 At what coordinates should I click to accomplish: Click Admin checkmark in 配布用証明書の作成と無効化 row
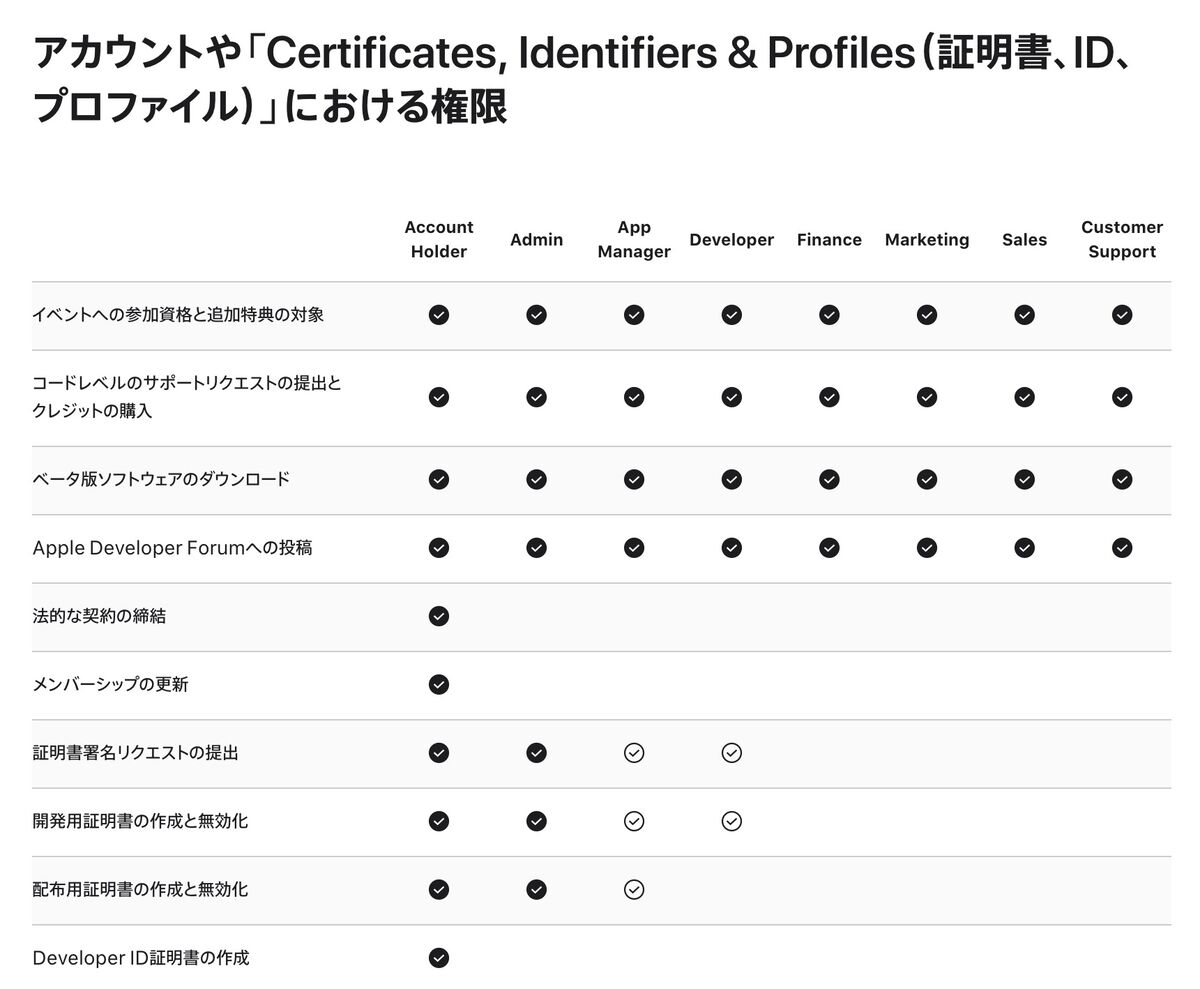(536, 889)
